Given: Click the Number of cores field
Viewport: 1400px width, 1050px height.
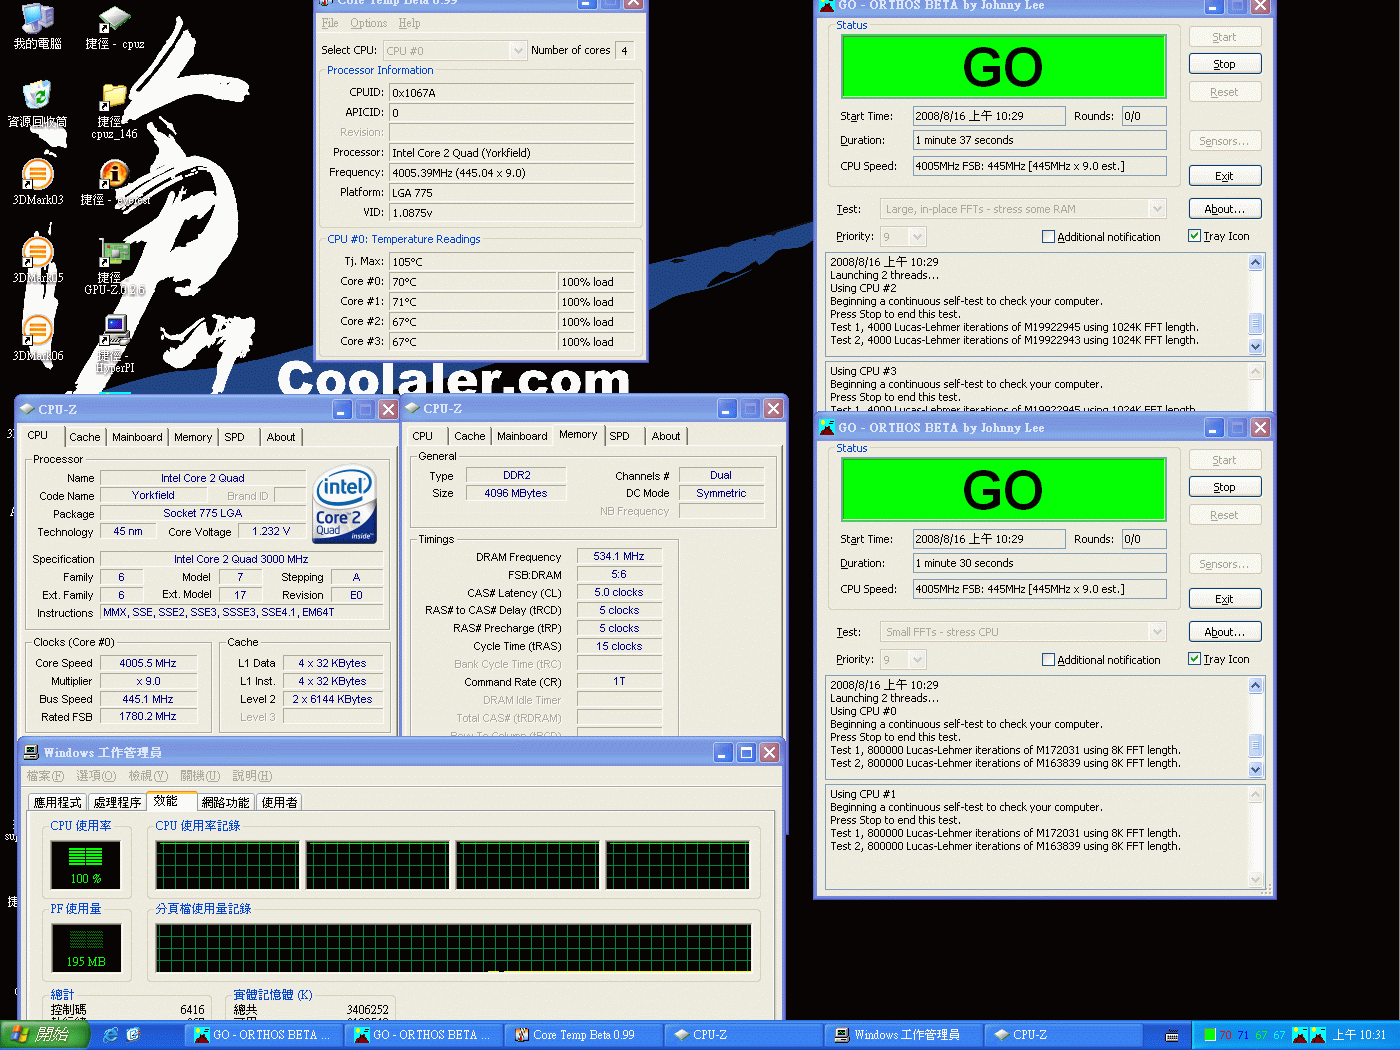Looking at the screenshot, I should click(625, 51).
